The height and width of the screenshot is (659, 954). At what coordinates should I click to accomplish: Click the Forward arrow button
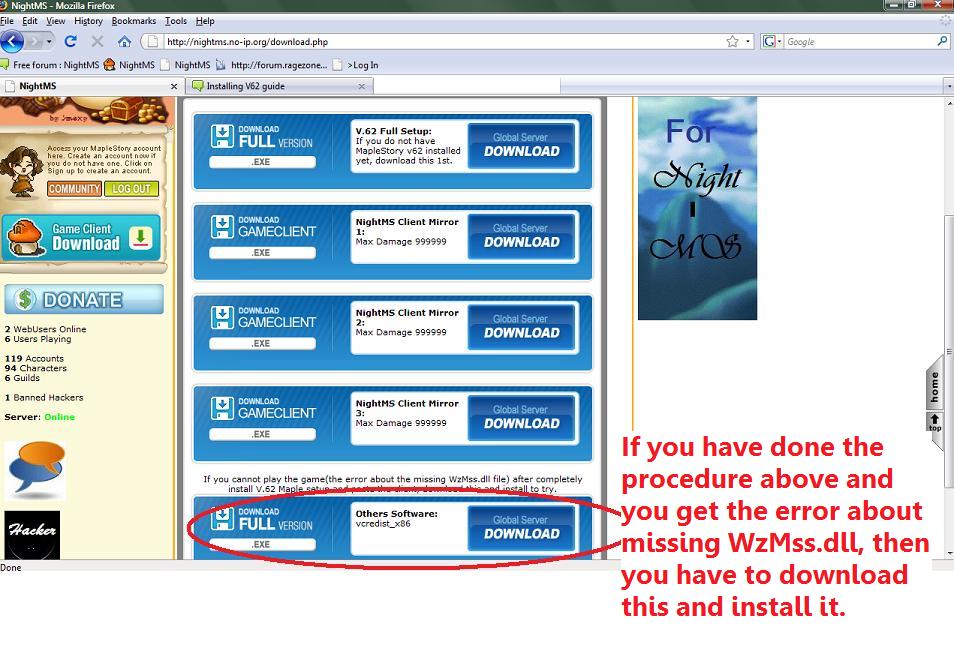[35, 41]
